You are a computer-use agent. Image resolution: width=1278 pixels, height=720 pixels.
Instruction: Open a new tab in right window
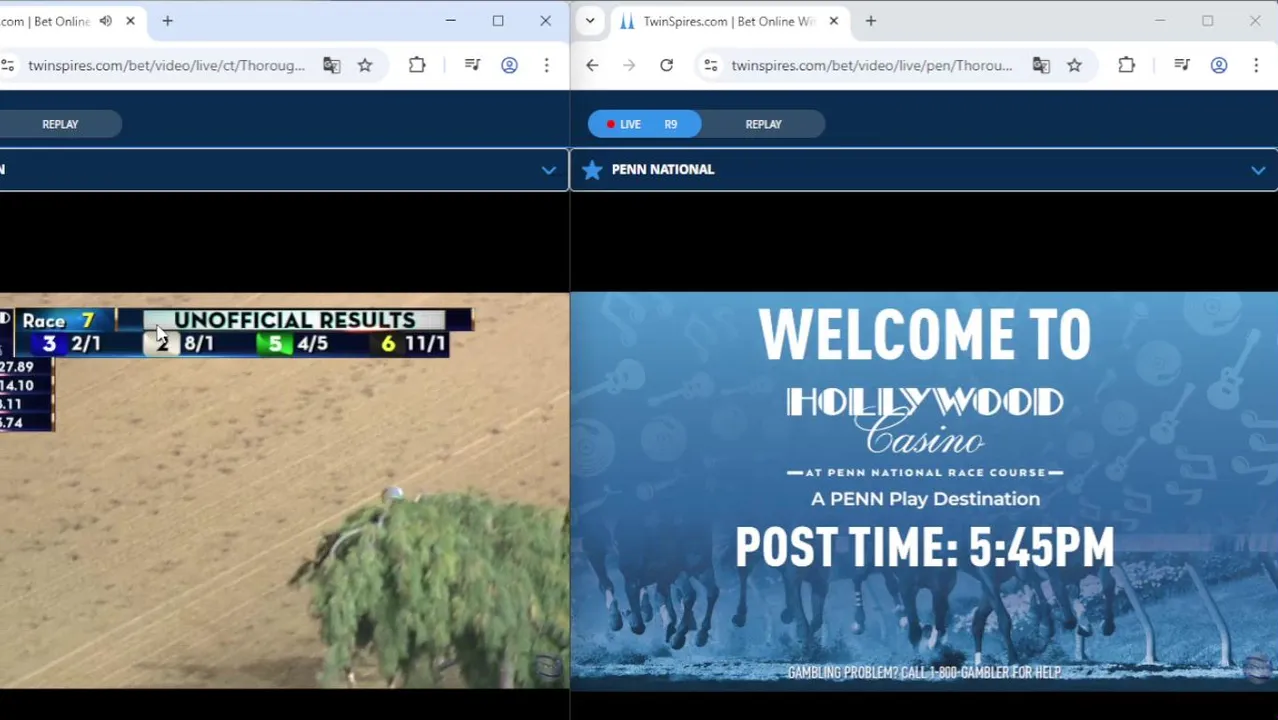pyautogui.click(x=871, y=21)
